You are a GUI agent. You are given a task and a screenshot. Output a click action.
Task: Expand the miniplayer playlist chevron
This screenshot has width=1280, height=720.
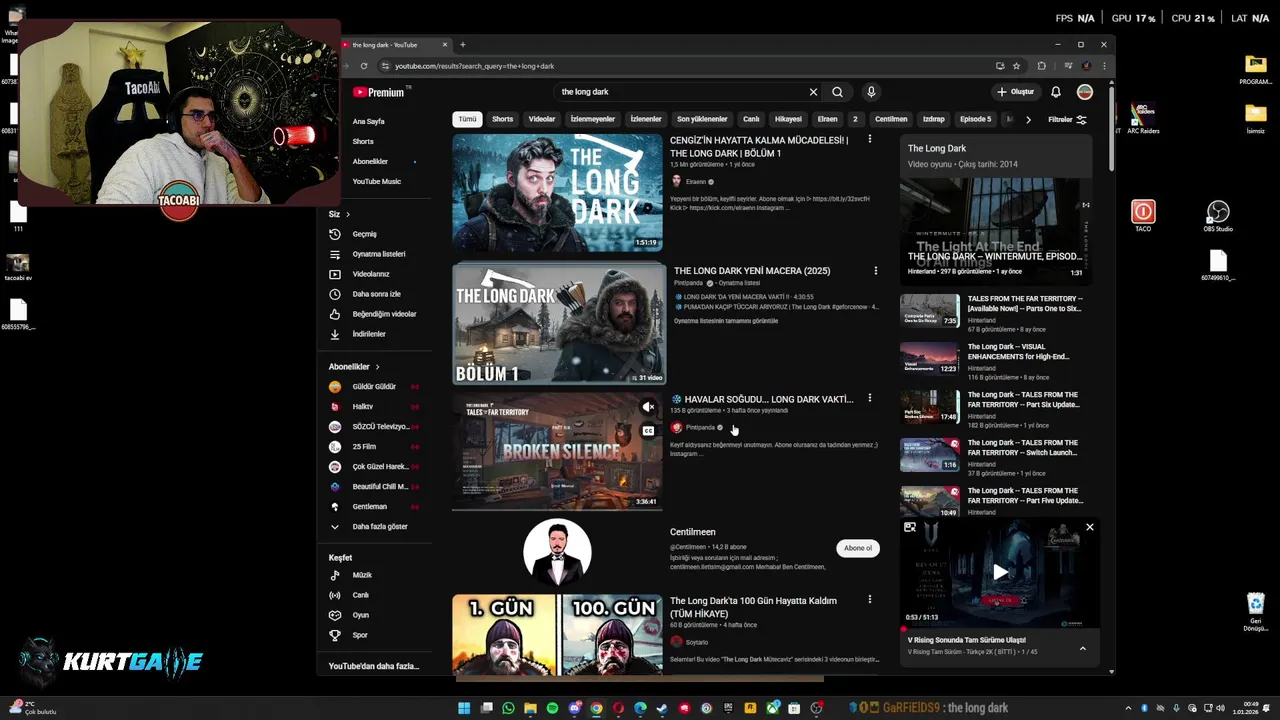(1082, 648)
